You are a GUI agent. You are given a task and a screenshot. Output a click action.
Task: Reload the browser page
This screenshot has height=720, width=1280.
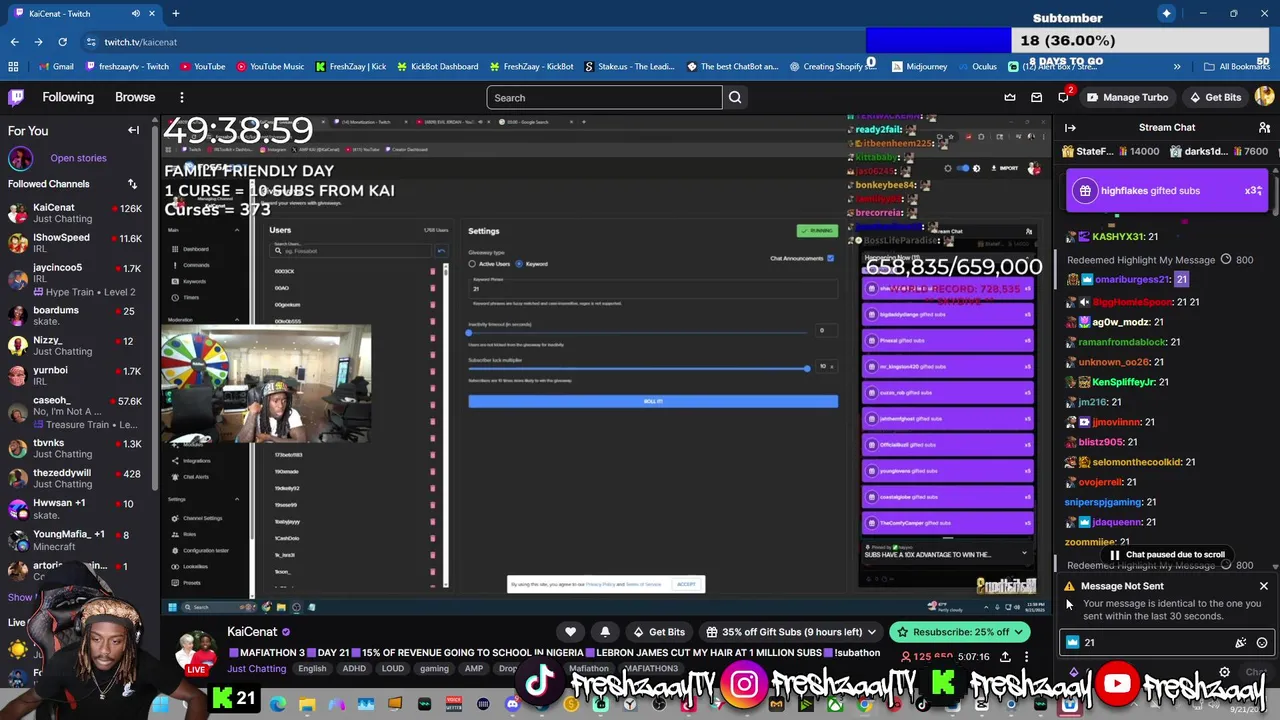(x=62, y=42)
